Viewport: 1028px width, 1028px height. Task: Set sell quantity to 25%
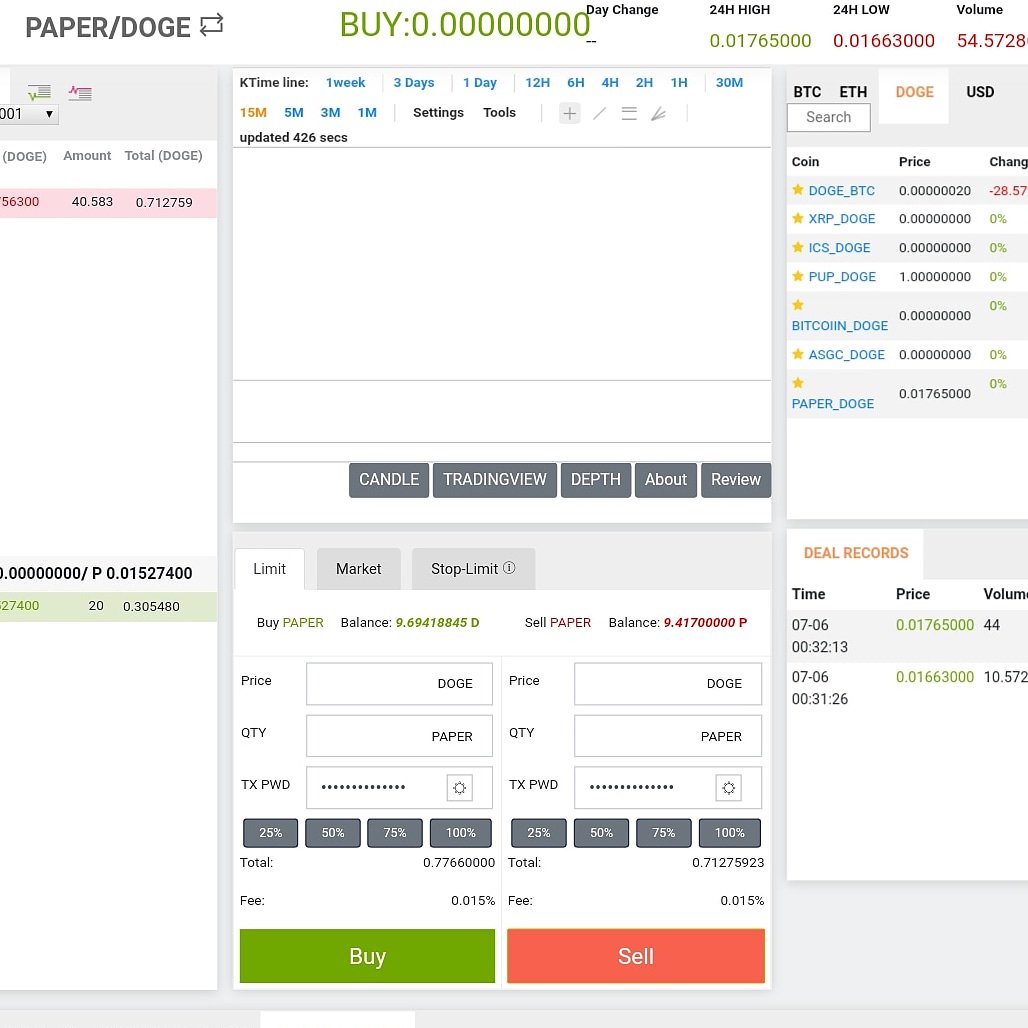point(538,833)
